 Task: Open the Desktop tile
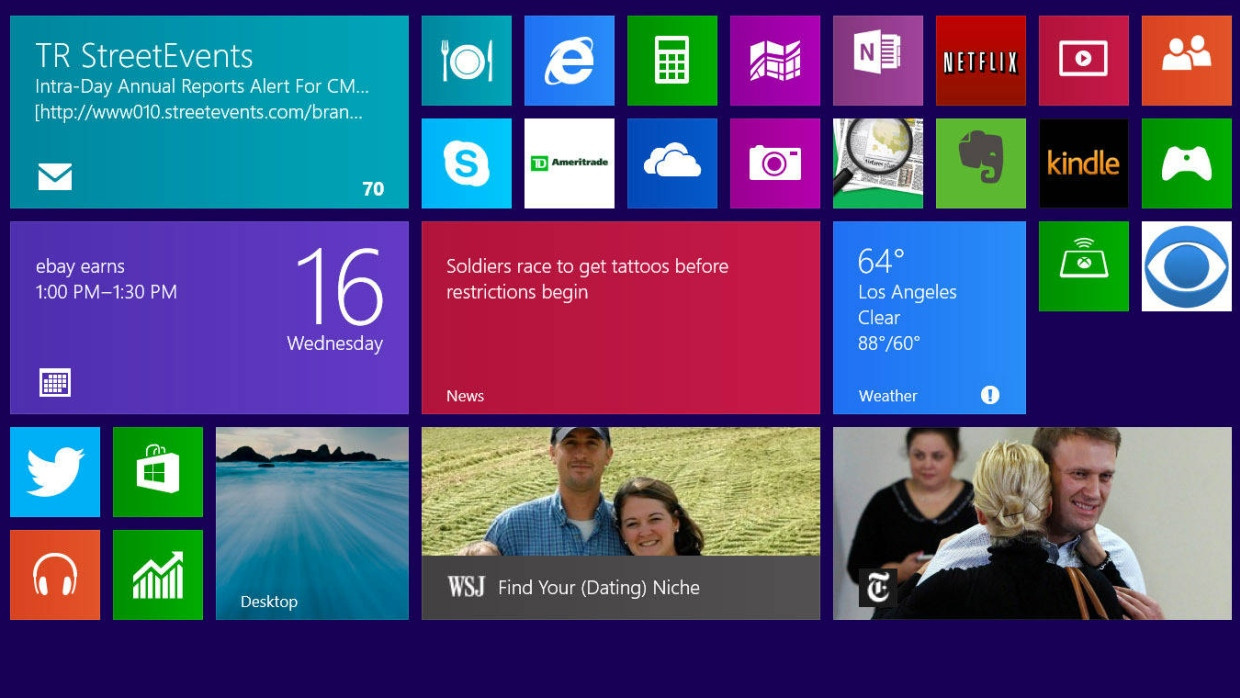point(312,523)
